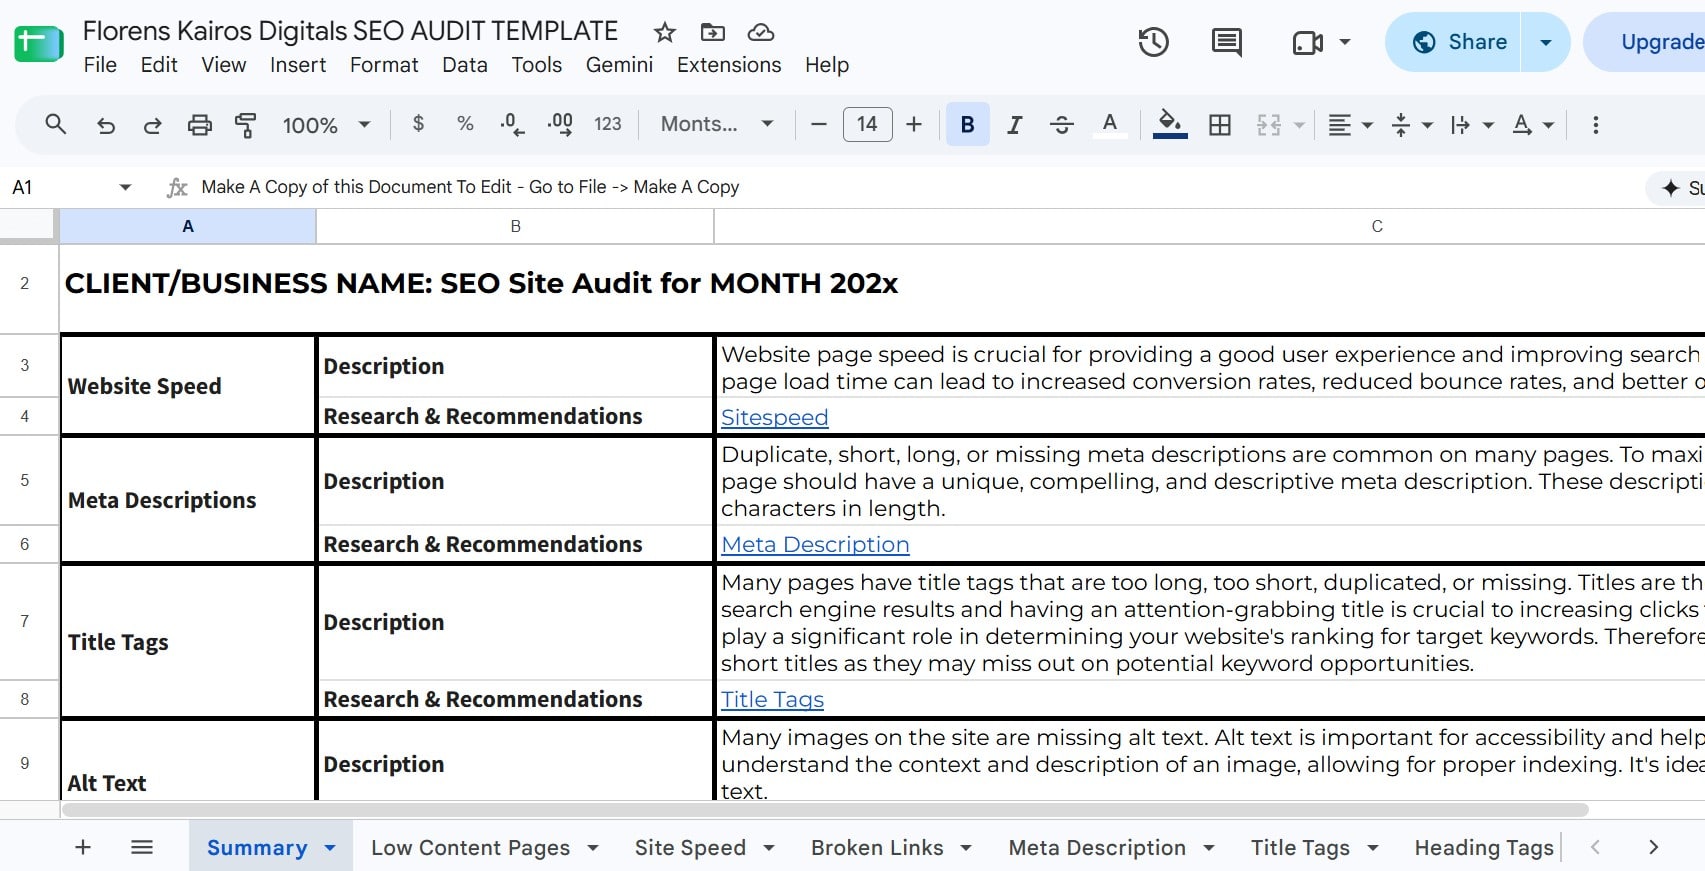Screen dimensions: 1705x871
Task: Toggle strikethrough formatting
Action: coord(1062,125)
